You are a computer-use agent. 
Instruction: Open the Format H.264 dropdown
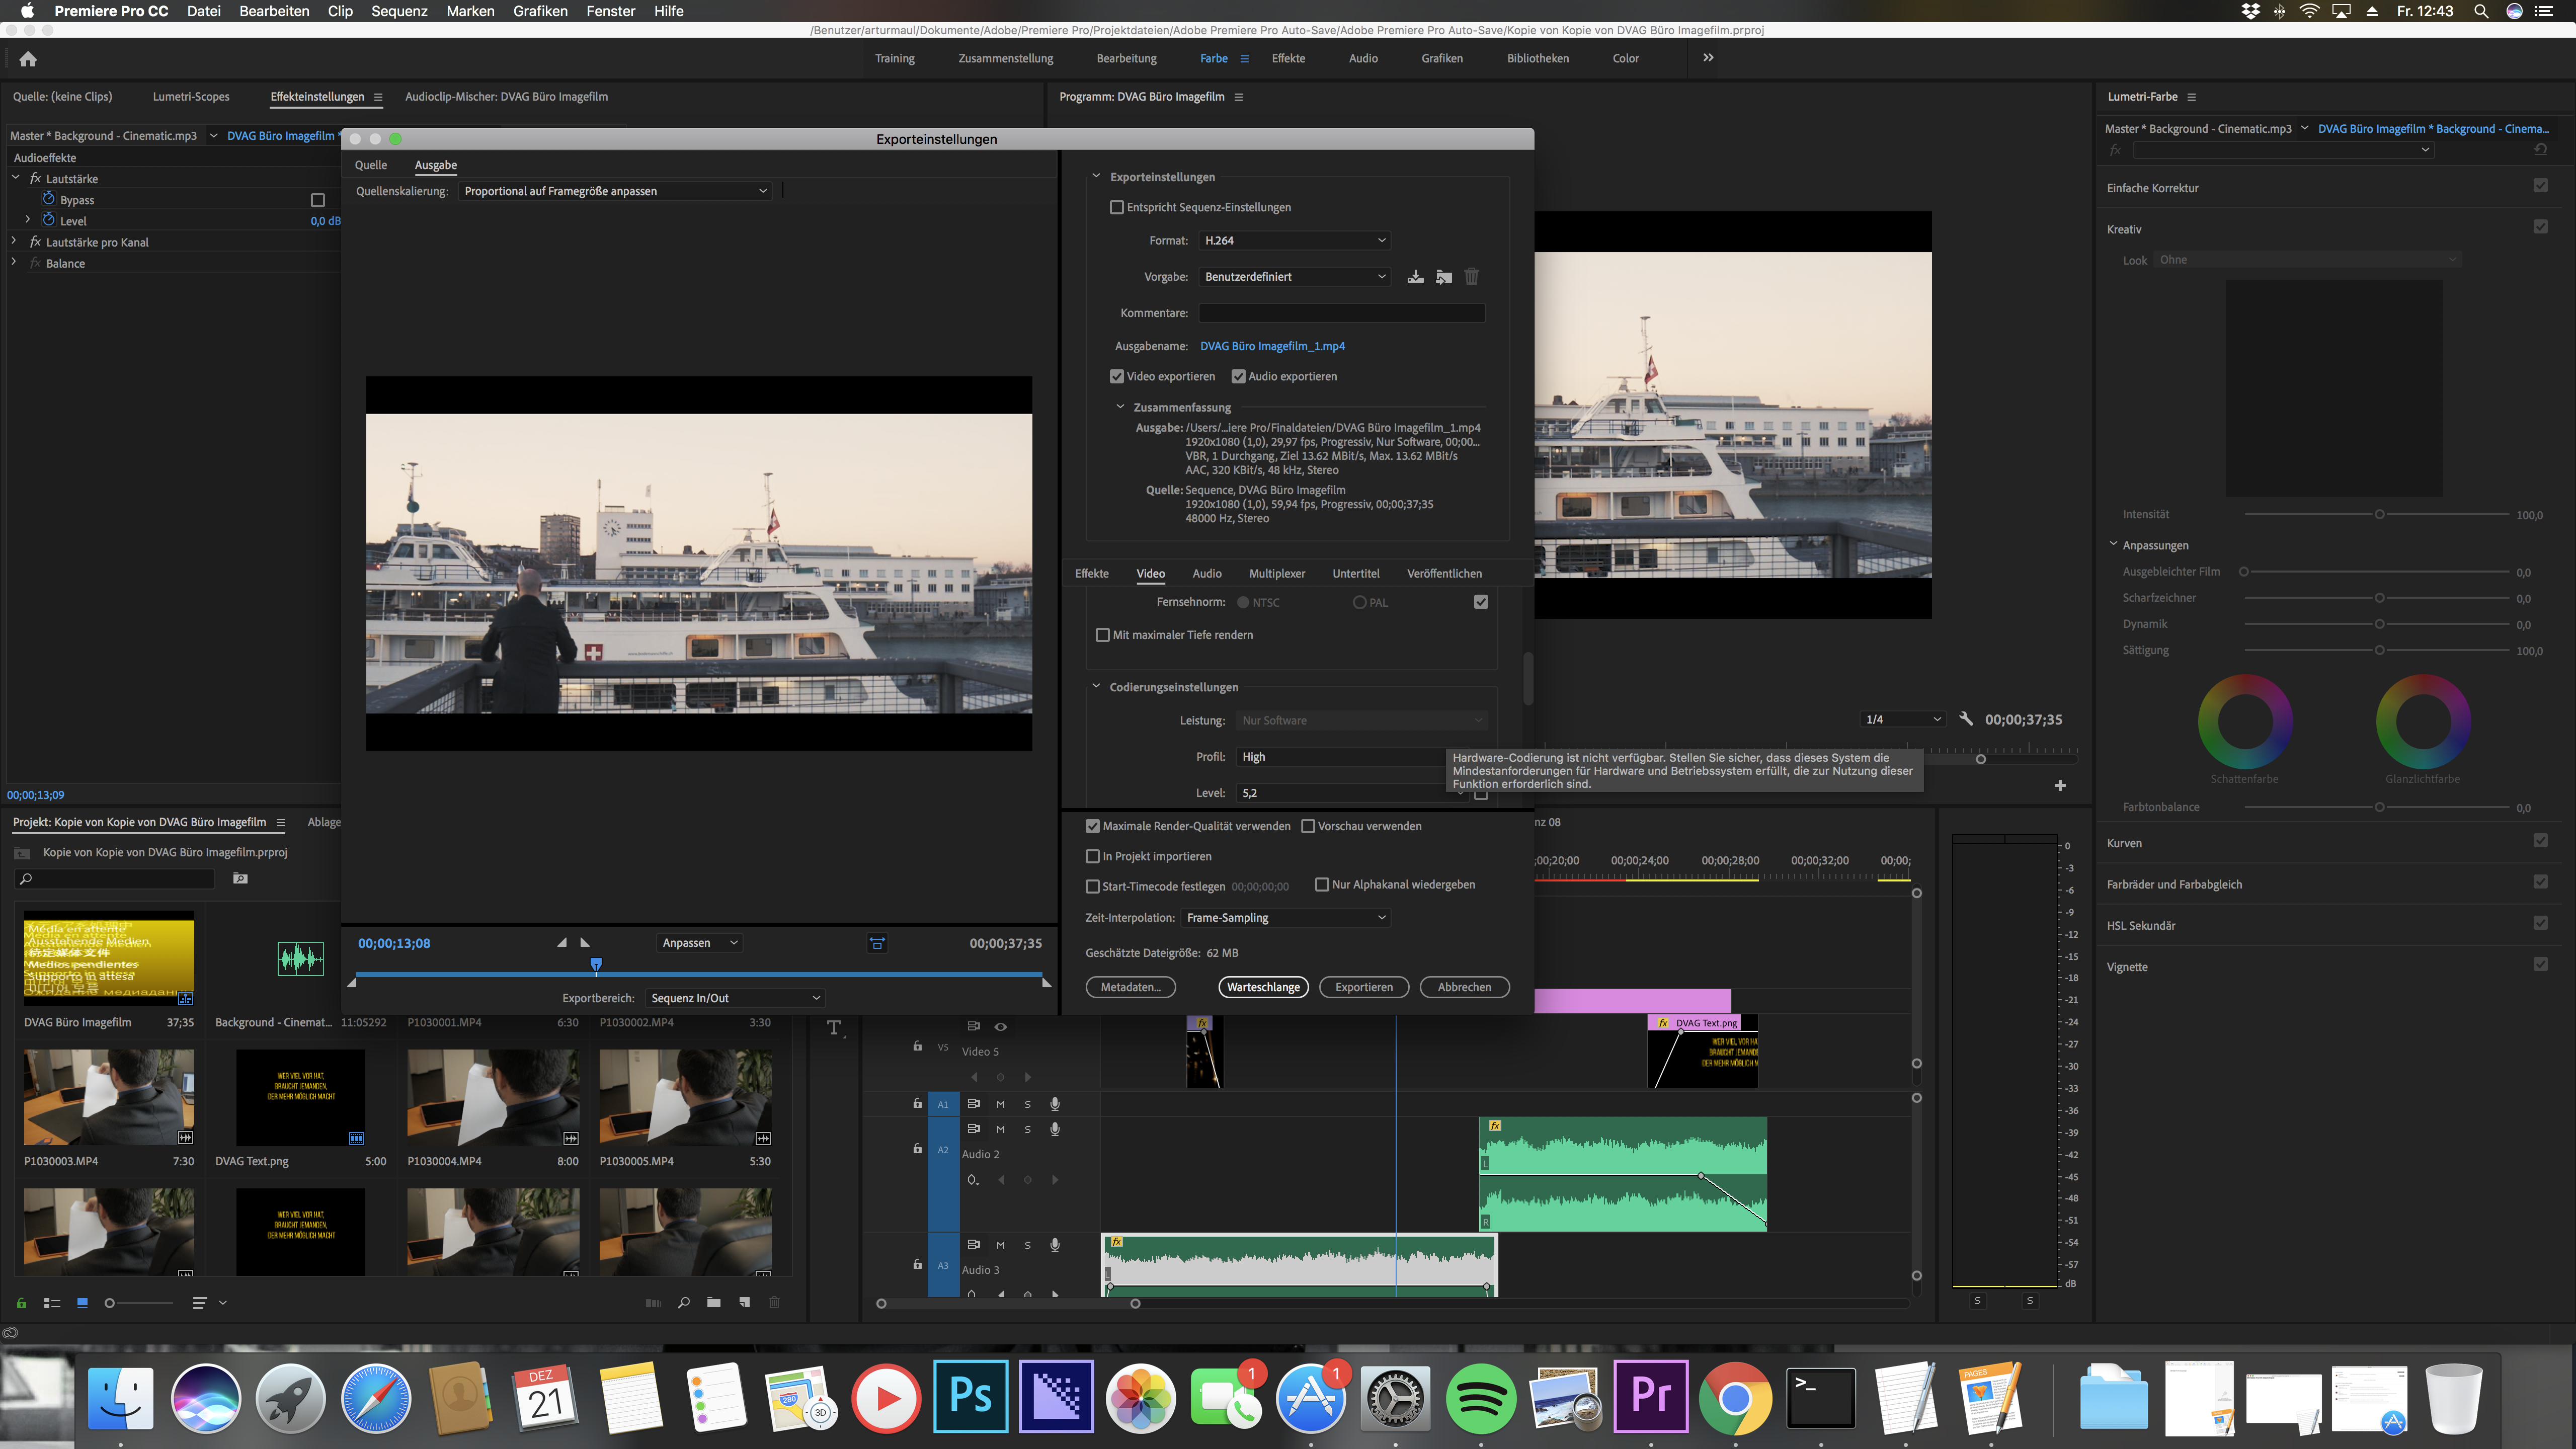pyautogui.click(x=1294, y=240)
